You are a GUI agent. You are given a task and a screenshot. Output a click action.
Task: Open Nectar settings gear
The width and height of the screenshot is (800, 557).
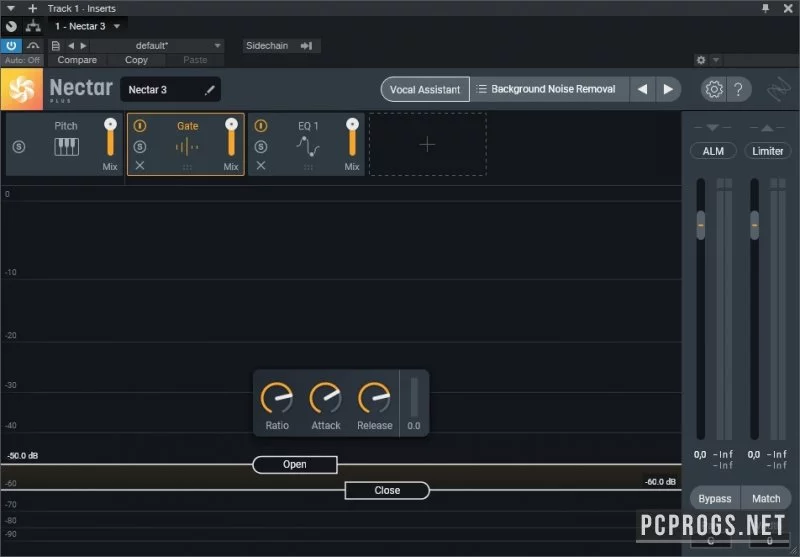713,90
